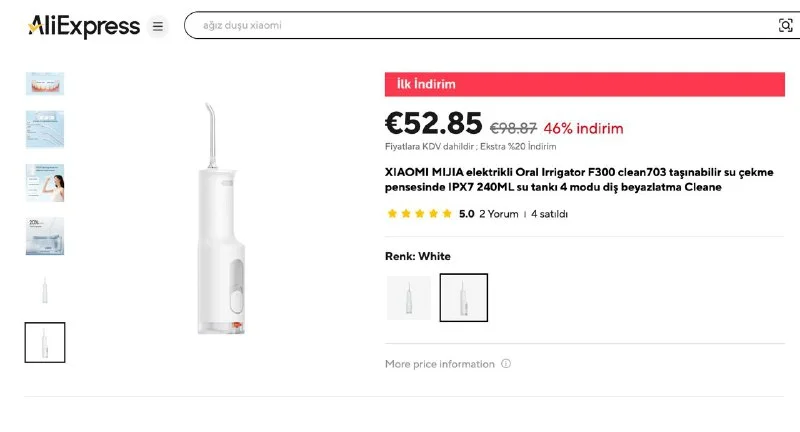Choose the selected White color swatch
The image size is (800, 432).
[464, 298]
